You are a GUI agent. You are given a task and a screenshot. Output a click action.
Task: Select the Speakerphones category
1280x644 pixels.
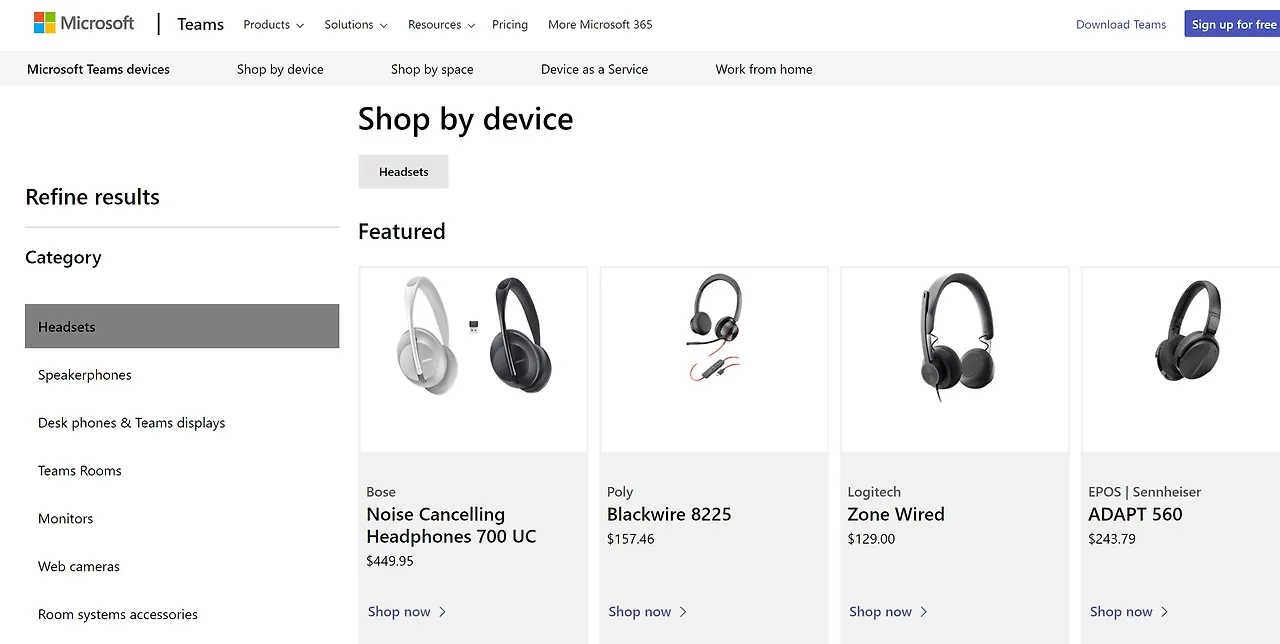pyautogui.click(x=85, y=375)
